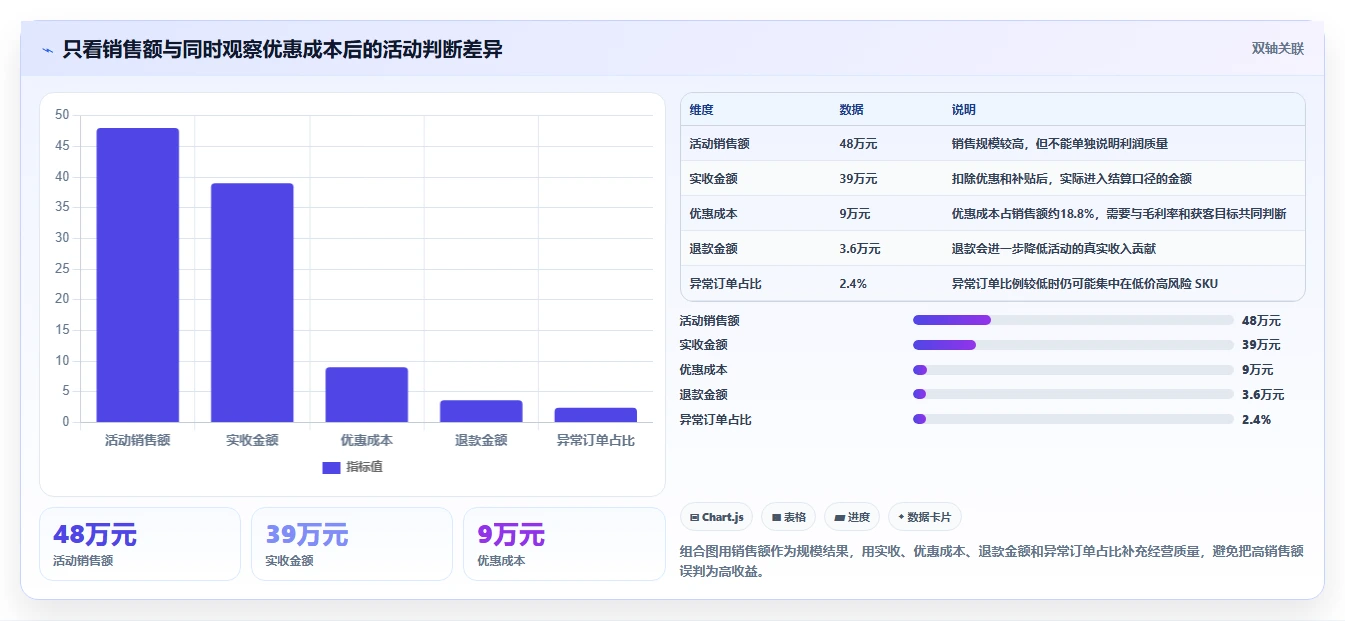Click the description starting 优惠成本占销售额约18.8%
This screenshot has width=1345, height=621.
pyautogui.click(x=1119, y=214)
